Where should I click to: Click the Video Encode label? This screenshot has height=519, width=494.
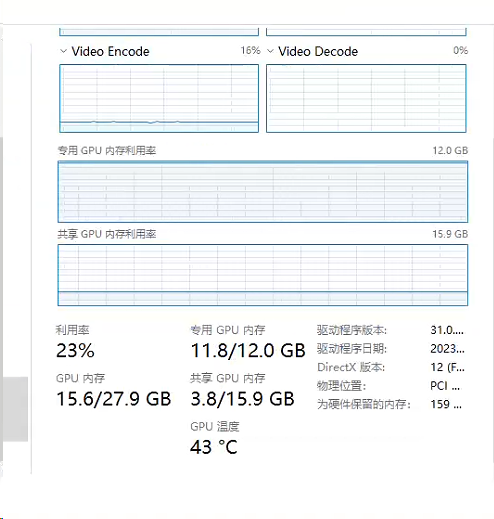[x=110, y=52]
